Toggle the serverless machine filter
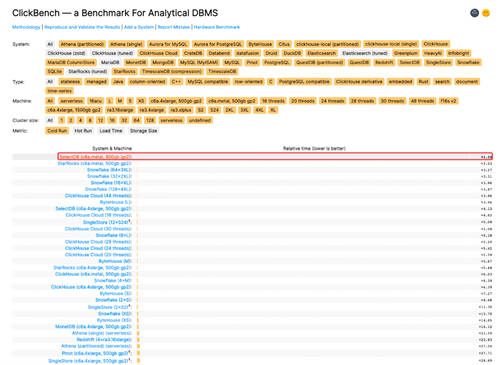The width and height of the screenshot is (500, 365). tap(71, 101)
